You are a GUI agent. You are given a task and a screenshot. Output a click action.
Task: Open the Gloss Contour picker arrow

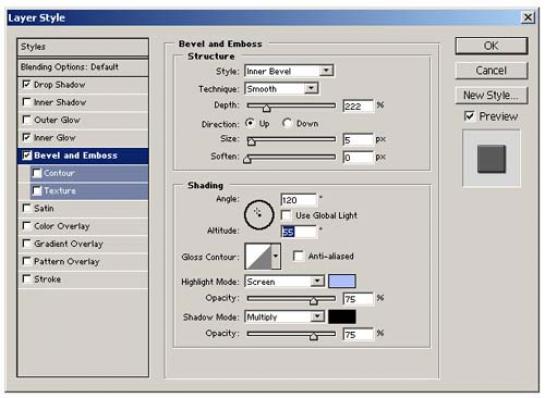(x=276, y=257)
